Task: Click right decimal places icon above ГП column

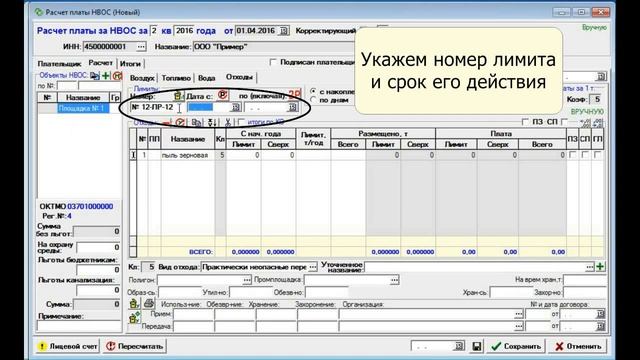Action: coord(598,122)
